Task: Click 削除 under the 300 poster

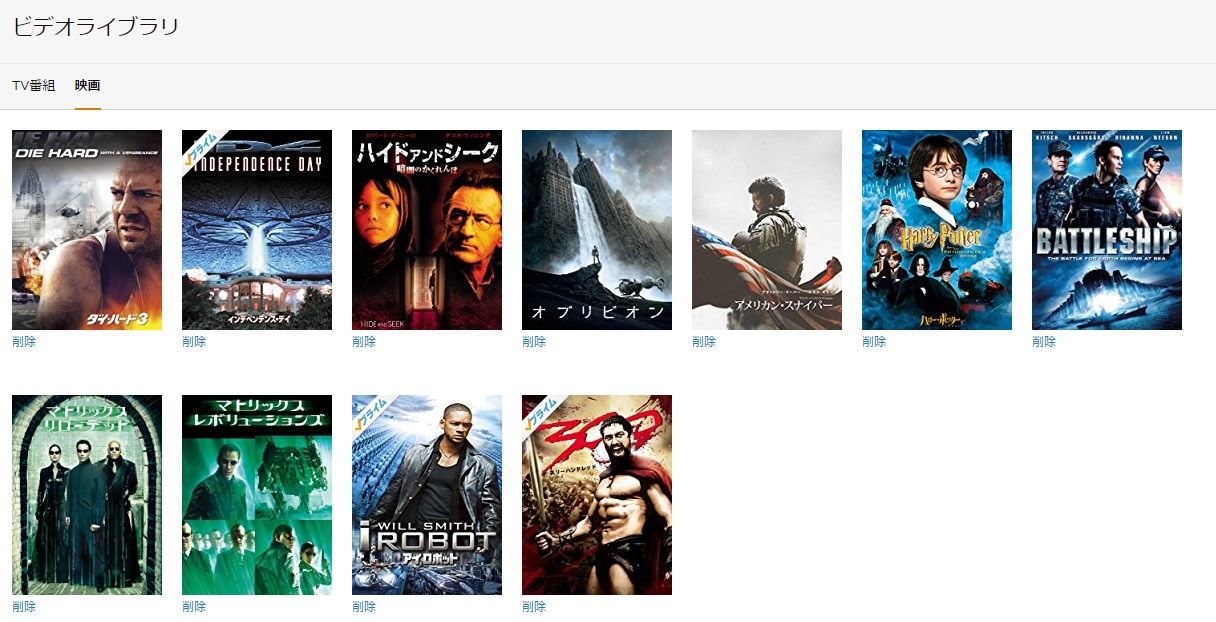Action: [x=534, y=607]
